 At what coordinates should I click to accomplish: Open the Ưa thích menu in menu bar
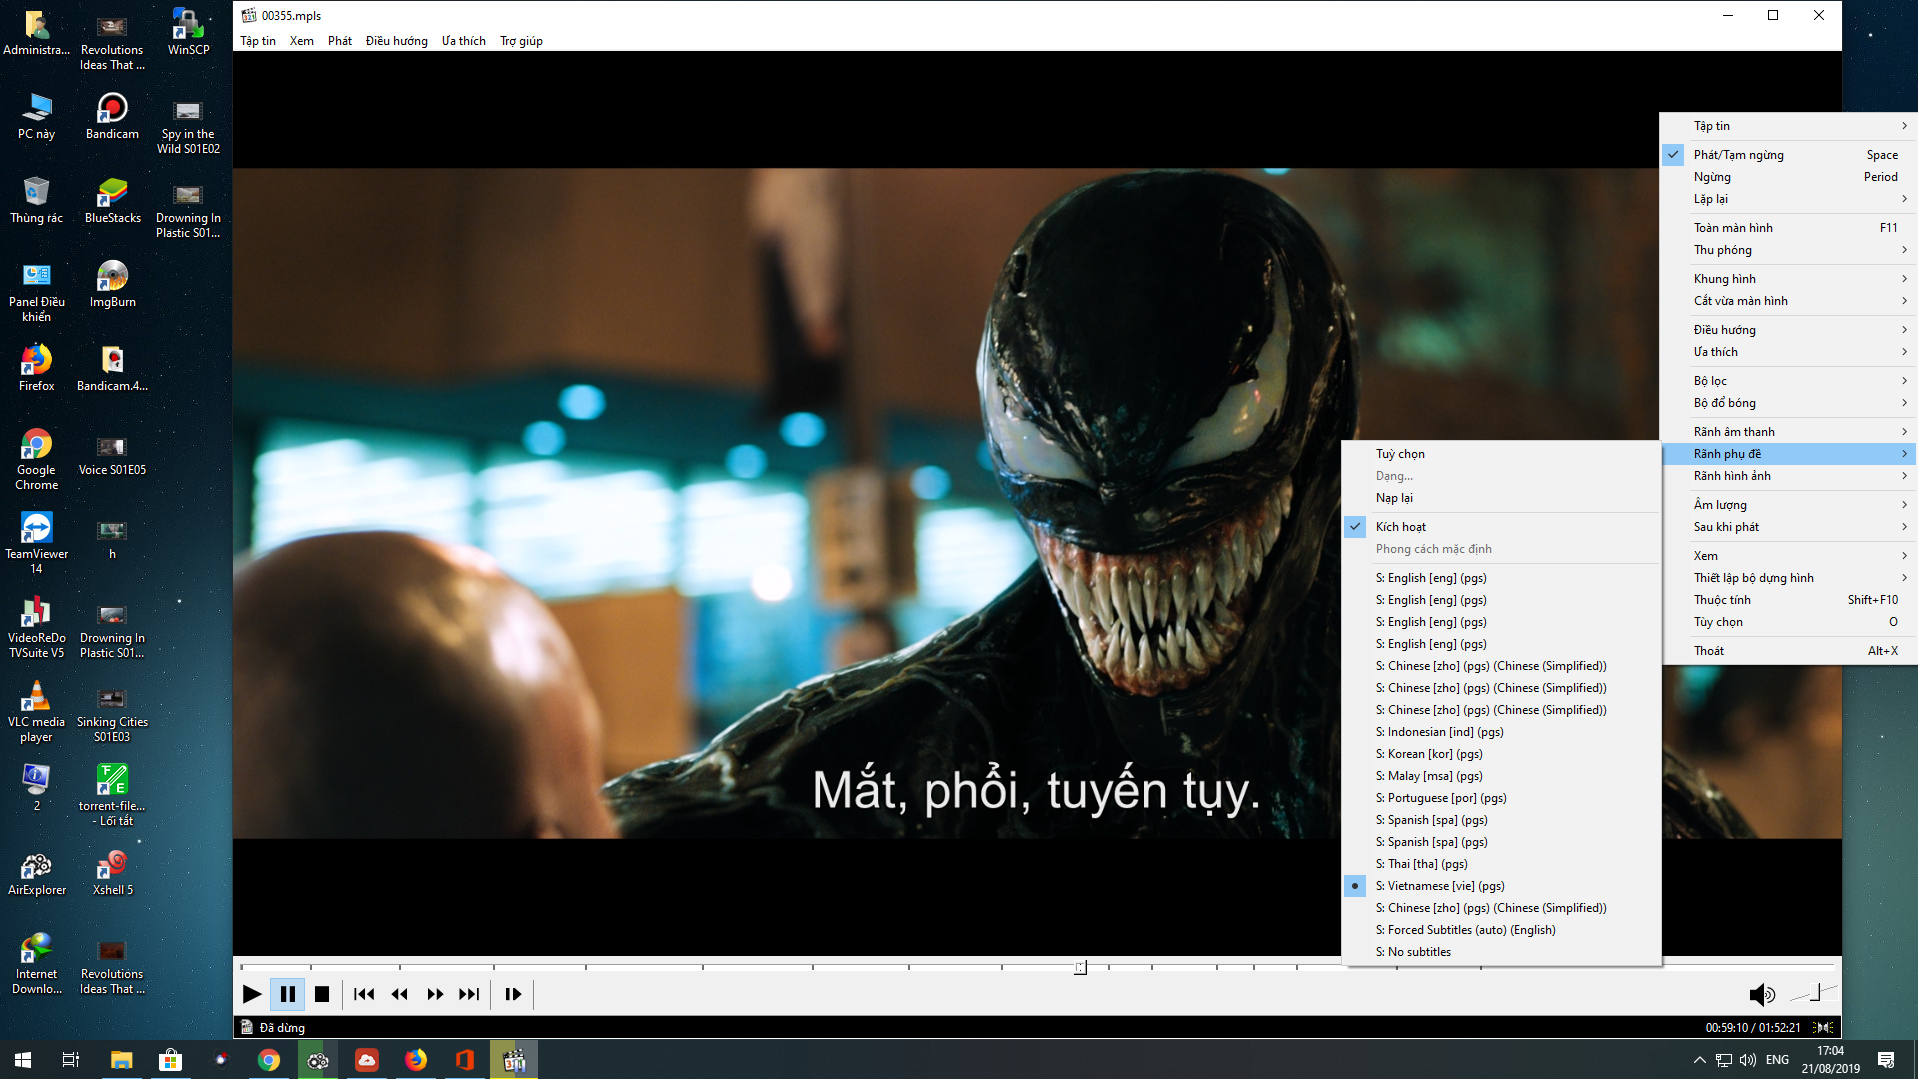click(464, 41)
